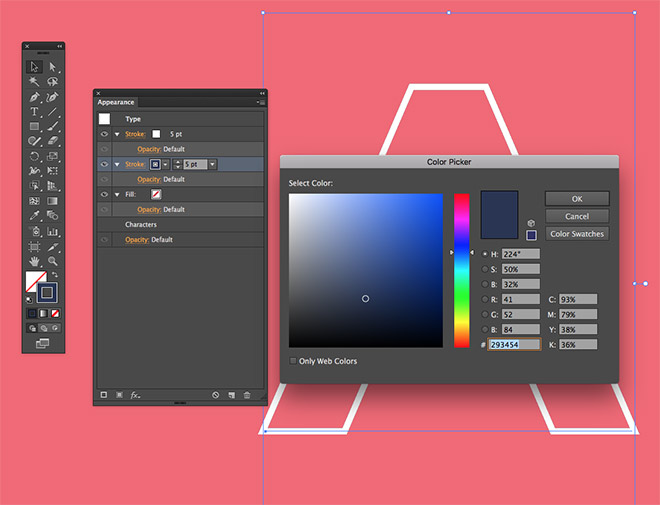Select the H hue radio button
Screen dimensions: 660x505
485,254
